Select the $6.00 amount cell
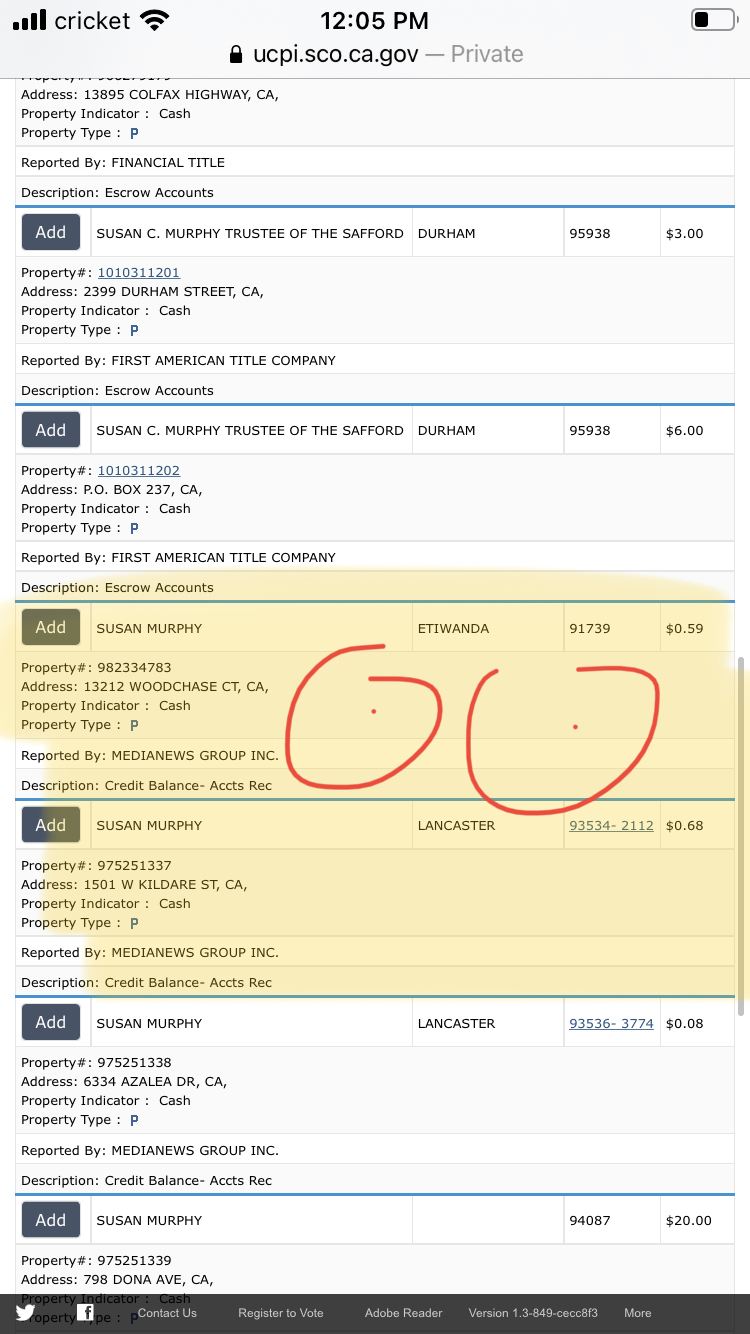 (697, 430)
